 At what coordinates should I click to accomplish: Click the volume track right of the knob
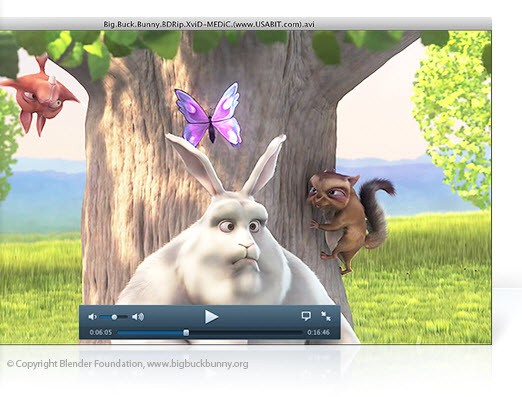click(122, 317)
